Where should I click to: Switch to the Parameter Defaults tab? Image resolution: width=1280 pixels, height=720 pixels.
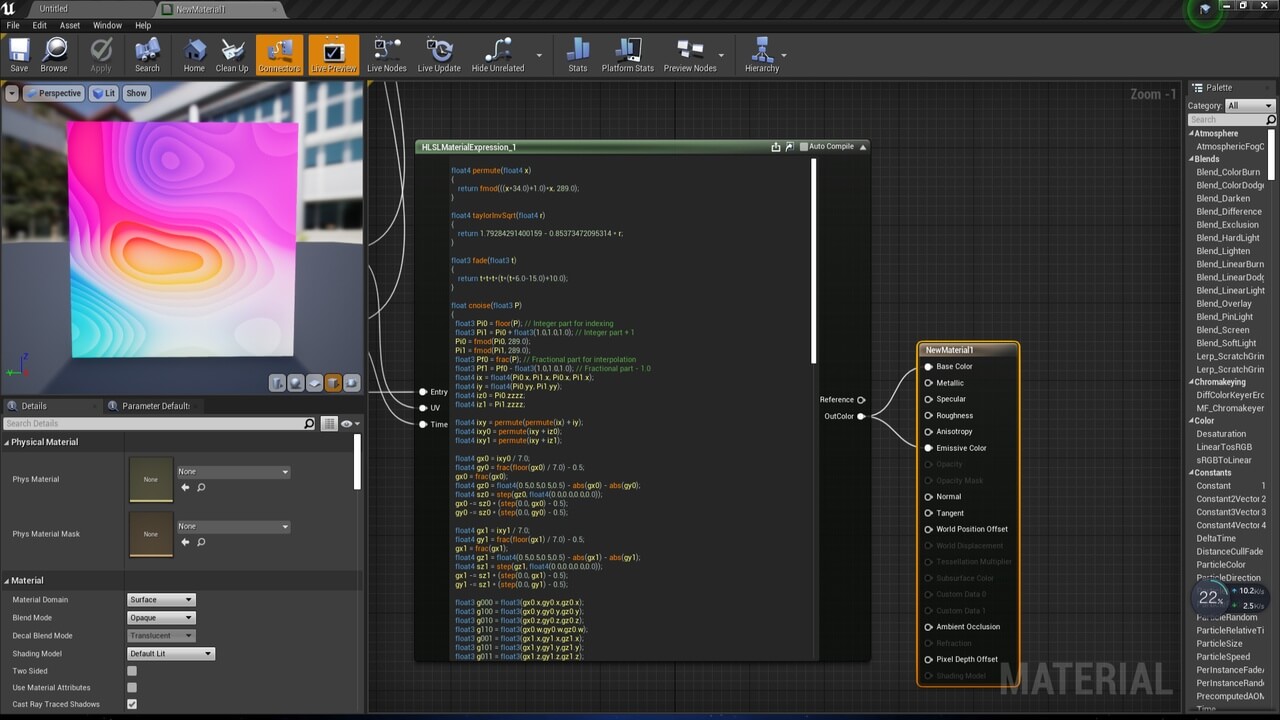click(x=155, y=406)
